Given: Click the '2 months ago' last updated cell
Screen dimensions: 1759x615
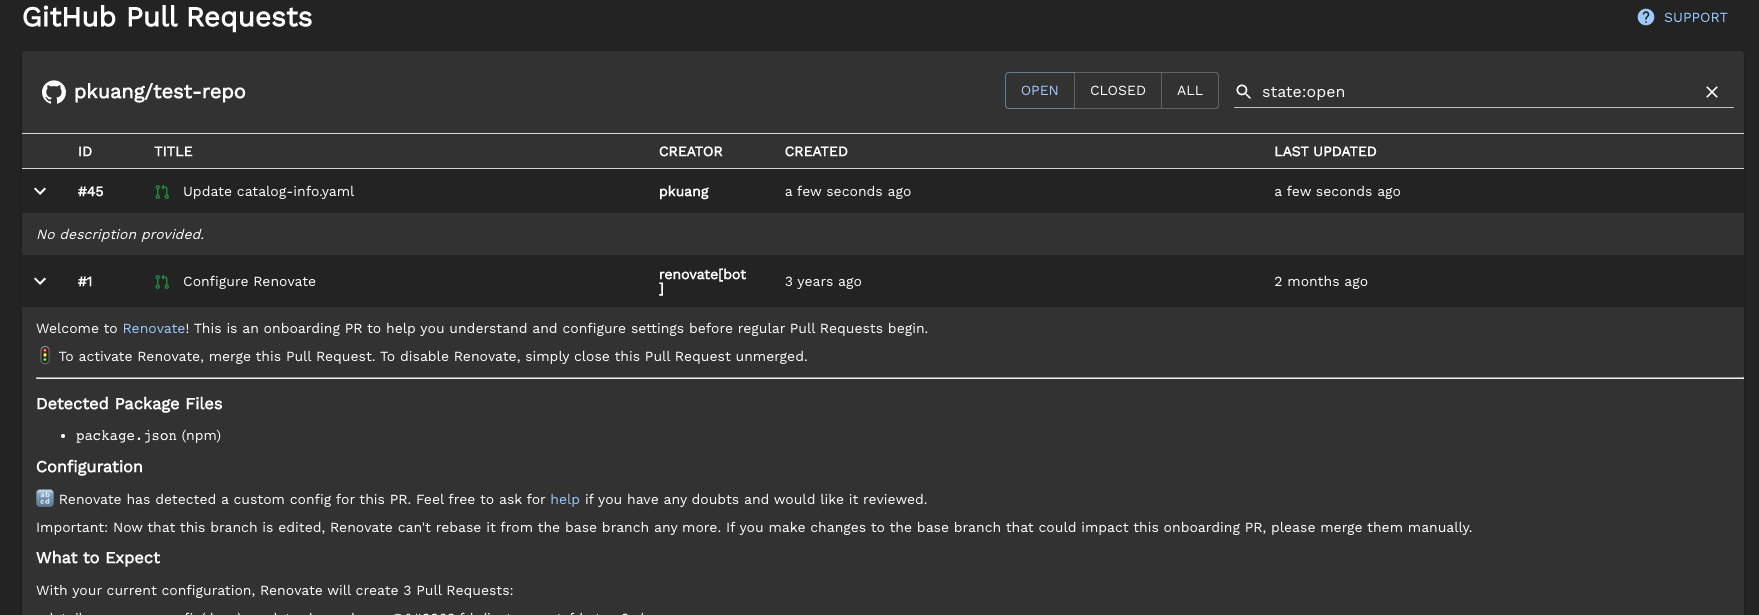Looking at the screenshot, I should (x=1320, y=281).
